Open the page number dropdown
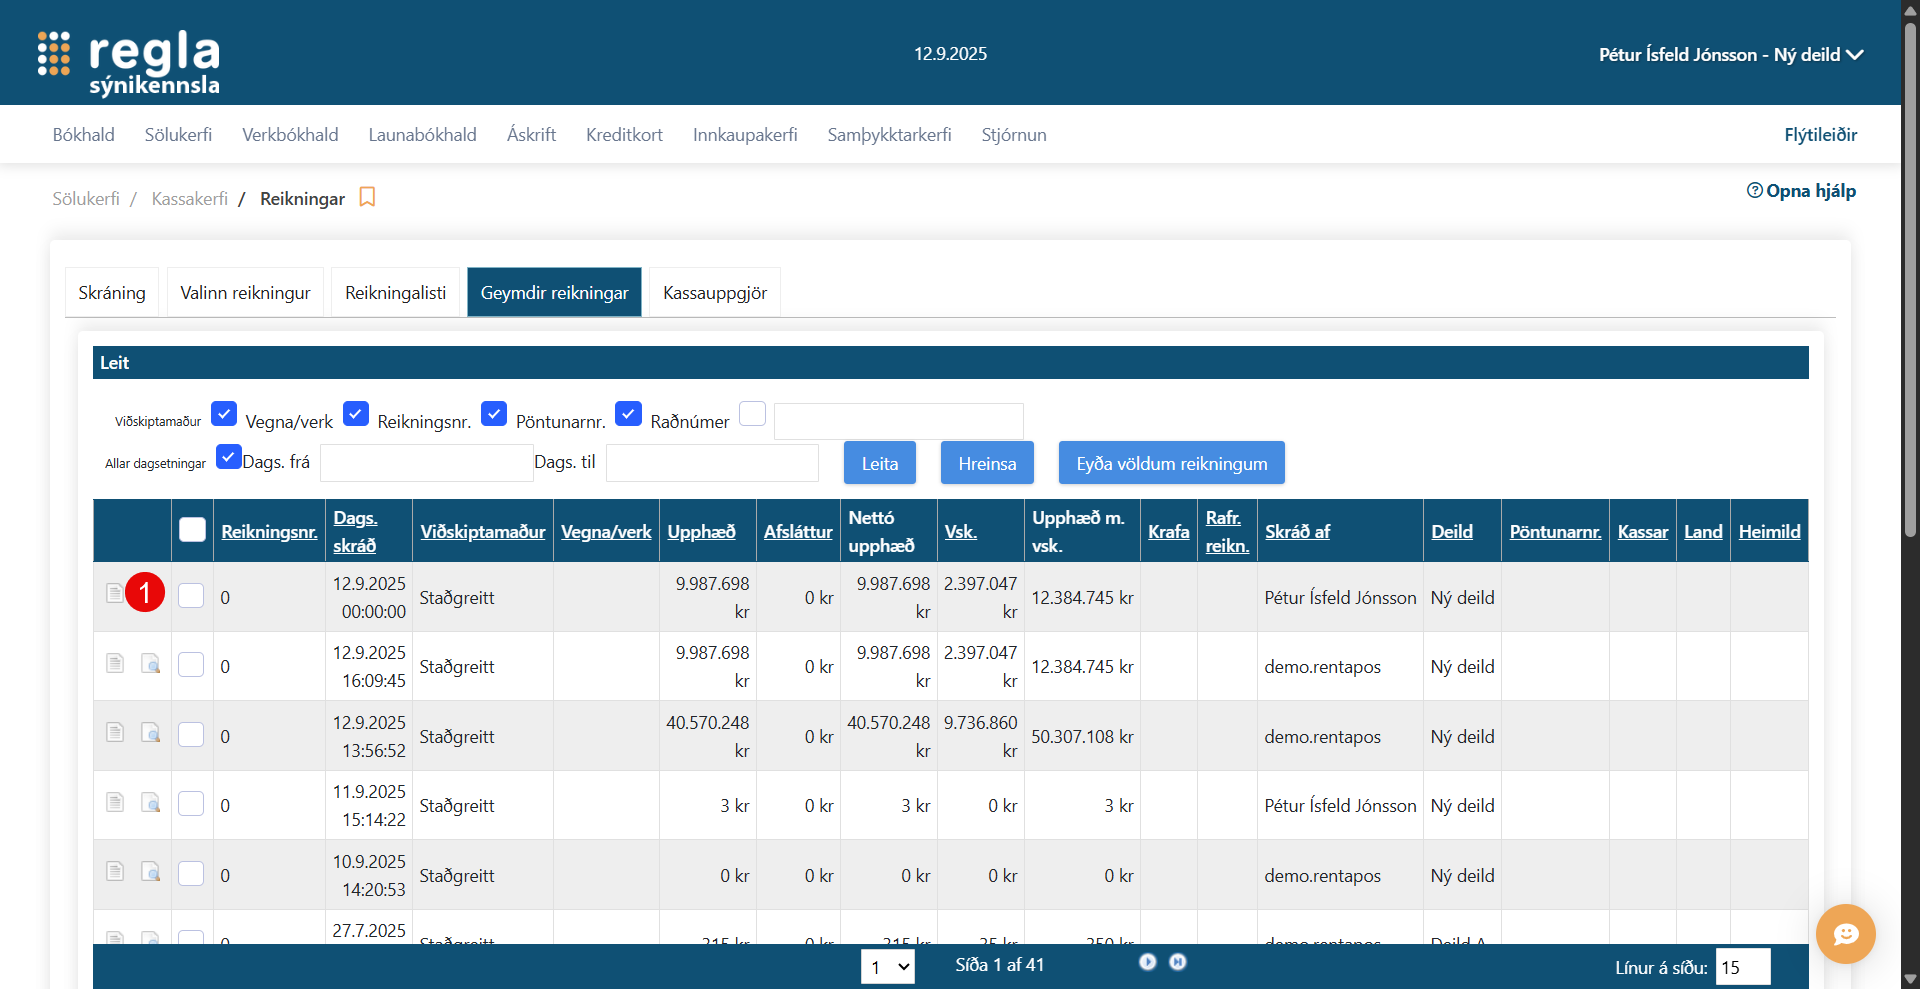 click(888, 967)
